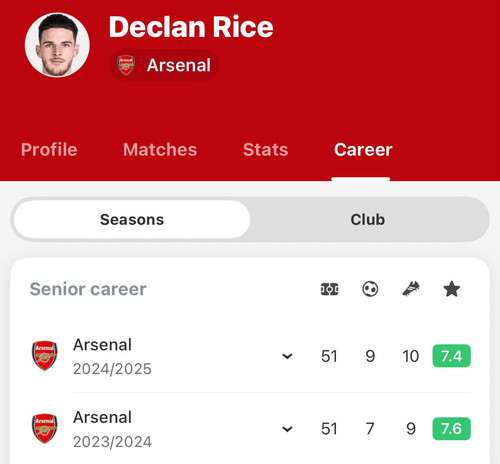The image size is (500, 464).
Task: Switch to the Stats tab
Action: coord(266,149)
